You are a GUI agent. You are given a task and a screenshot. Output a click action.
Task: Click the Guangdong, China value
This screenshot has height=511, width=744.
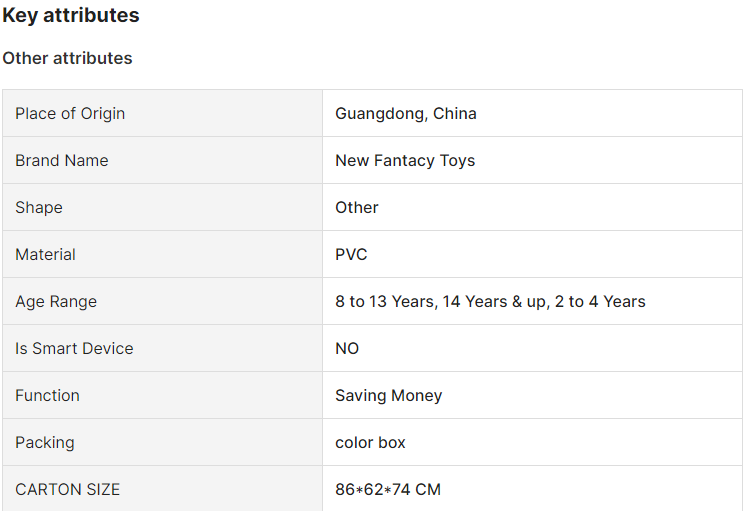click(406, 114)
